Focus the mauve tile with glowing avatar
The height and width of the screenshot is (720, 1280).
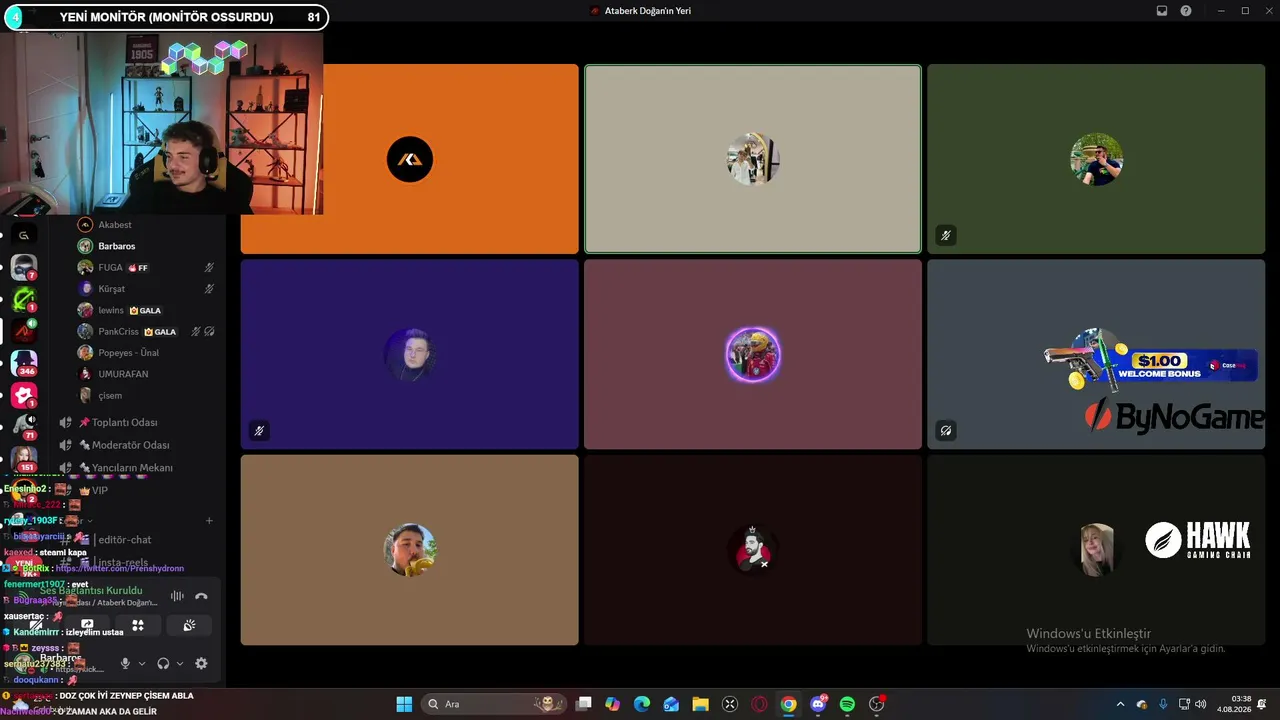tap(753, 355)
